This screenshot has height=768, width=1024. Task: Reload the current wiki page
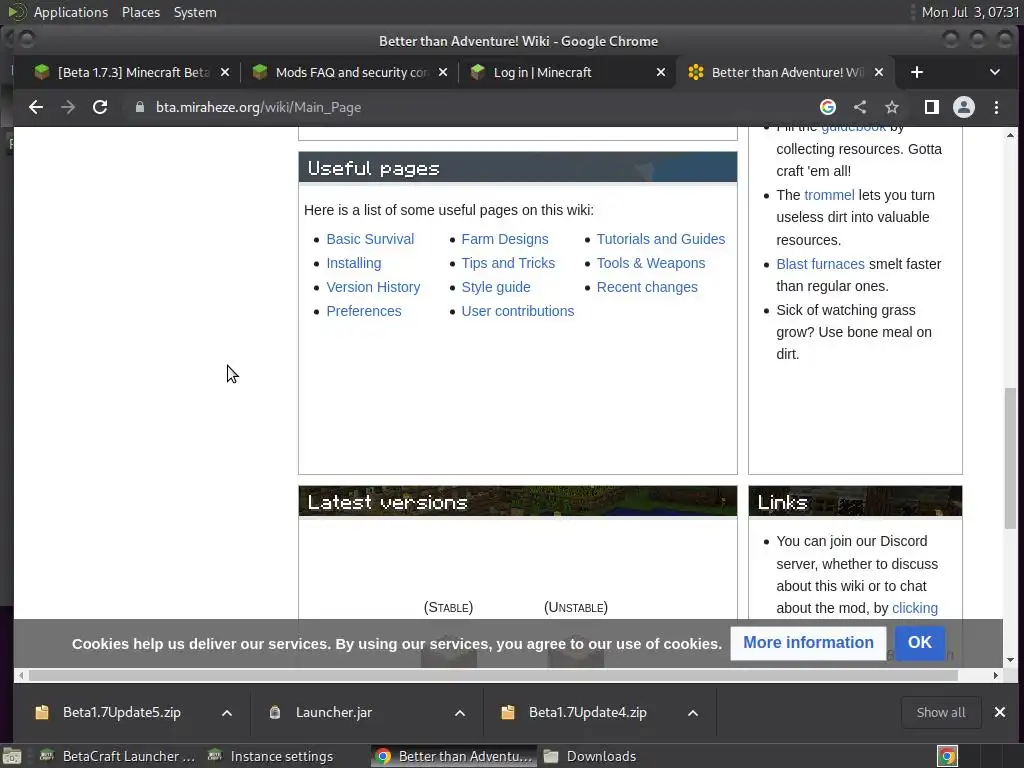tap(100, 107)
